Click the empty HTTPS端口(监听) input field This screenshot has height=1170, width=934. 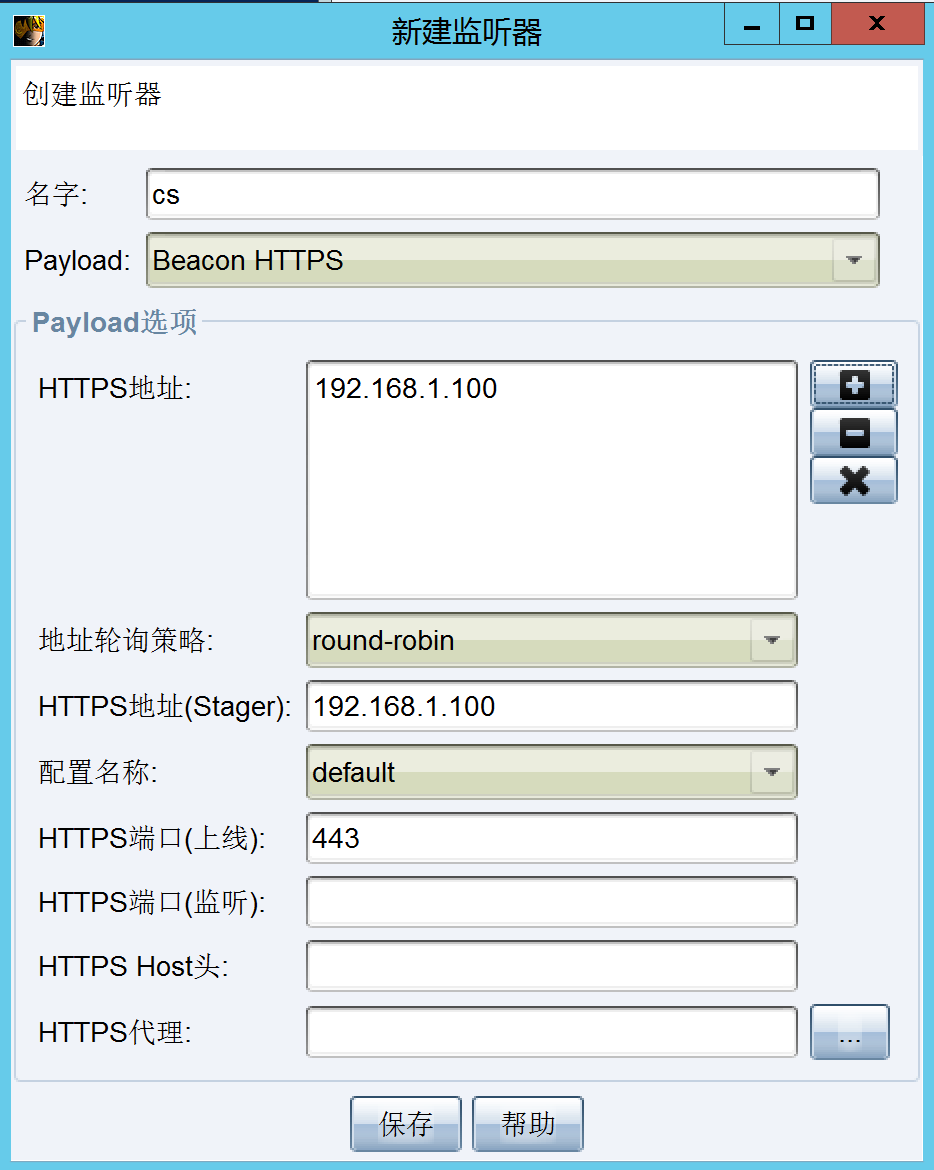pos(551,902)
